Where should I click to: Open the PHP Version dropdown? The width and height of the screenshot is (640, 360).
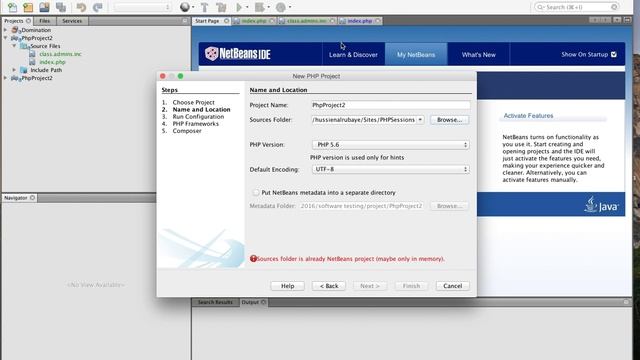pos(391,144)
